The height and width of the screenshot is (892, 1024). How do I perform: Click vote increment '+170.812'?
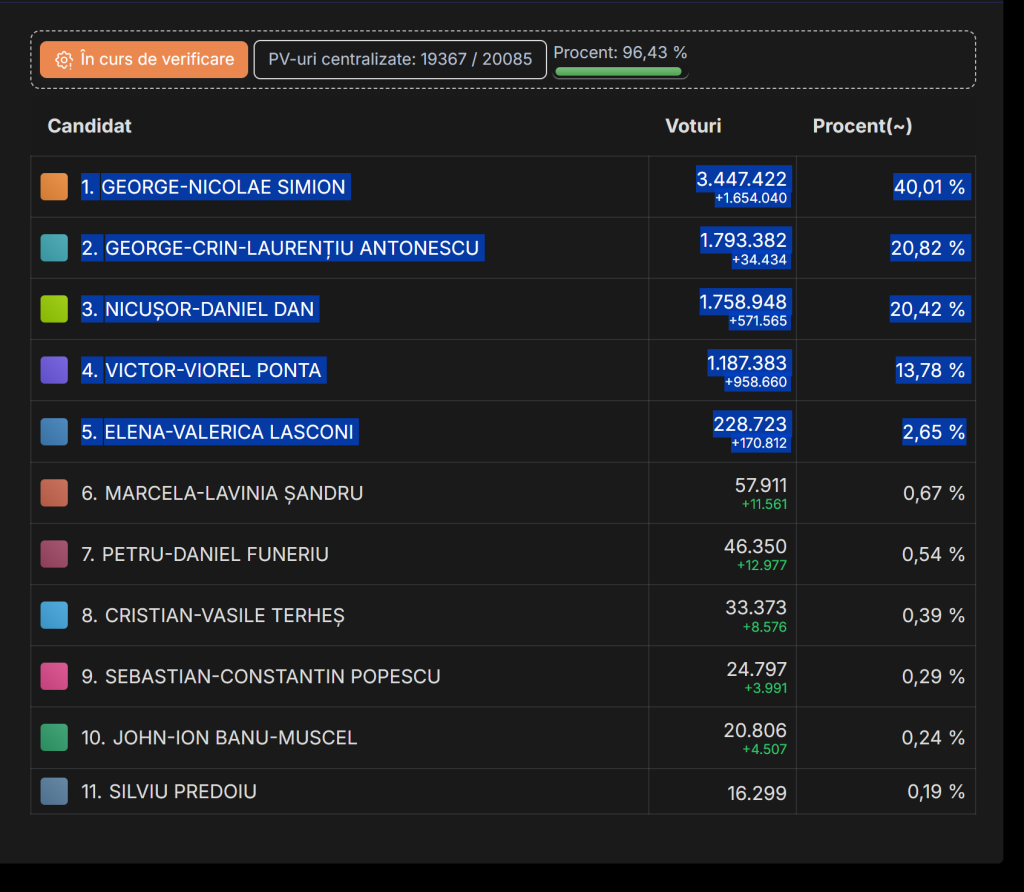click(x=760, y=443)
